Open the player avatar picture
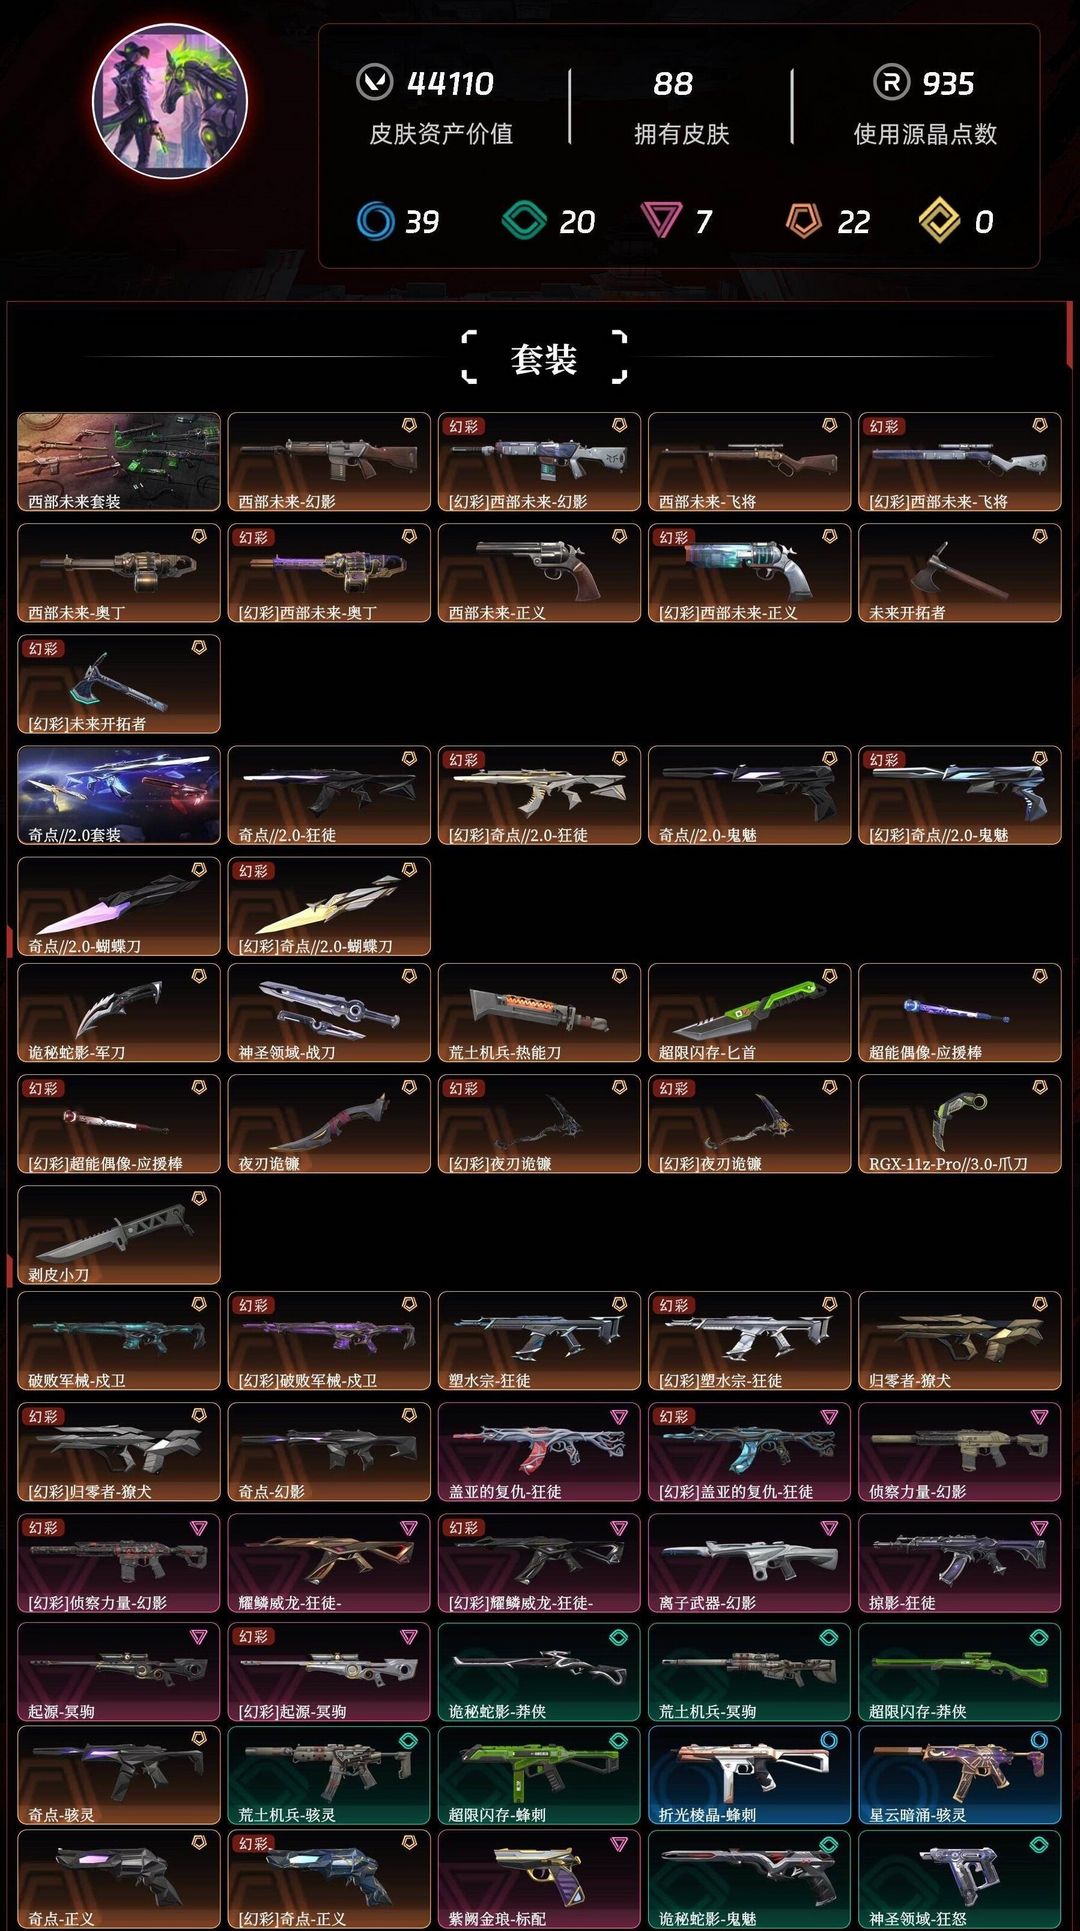 [170, 101]
